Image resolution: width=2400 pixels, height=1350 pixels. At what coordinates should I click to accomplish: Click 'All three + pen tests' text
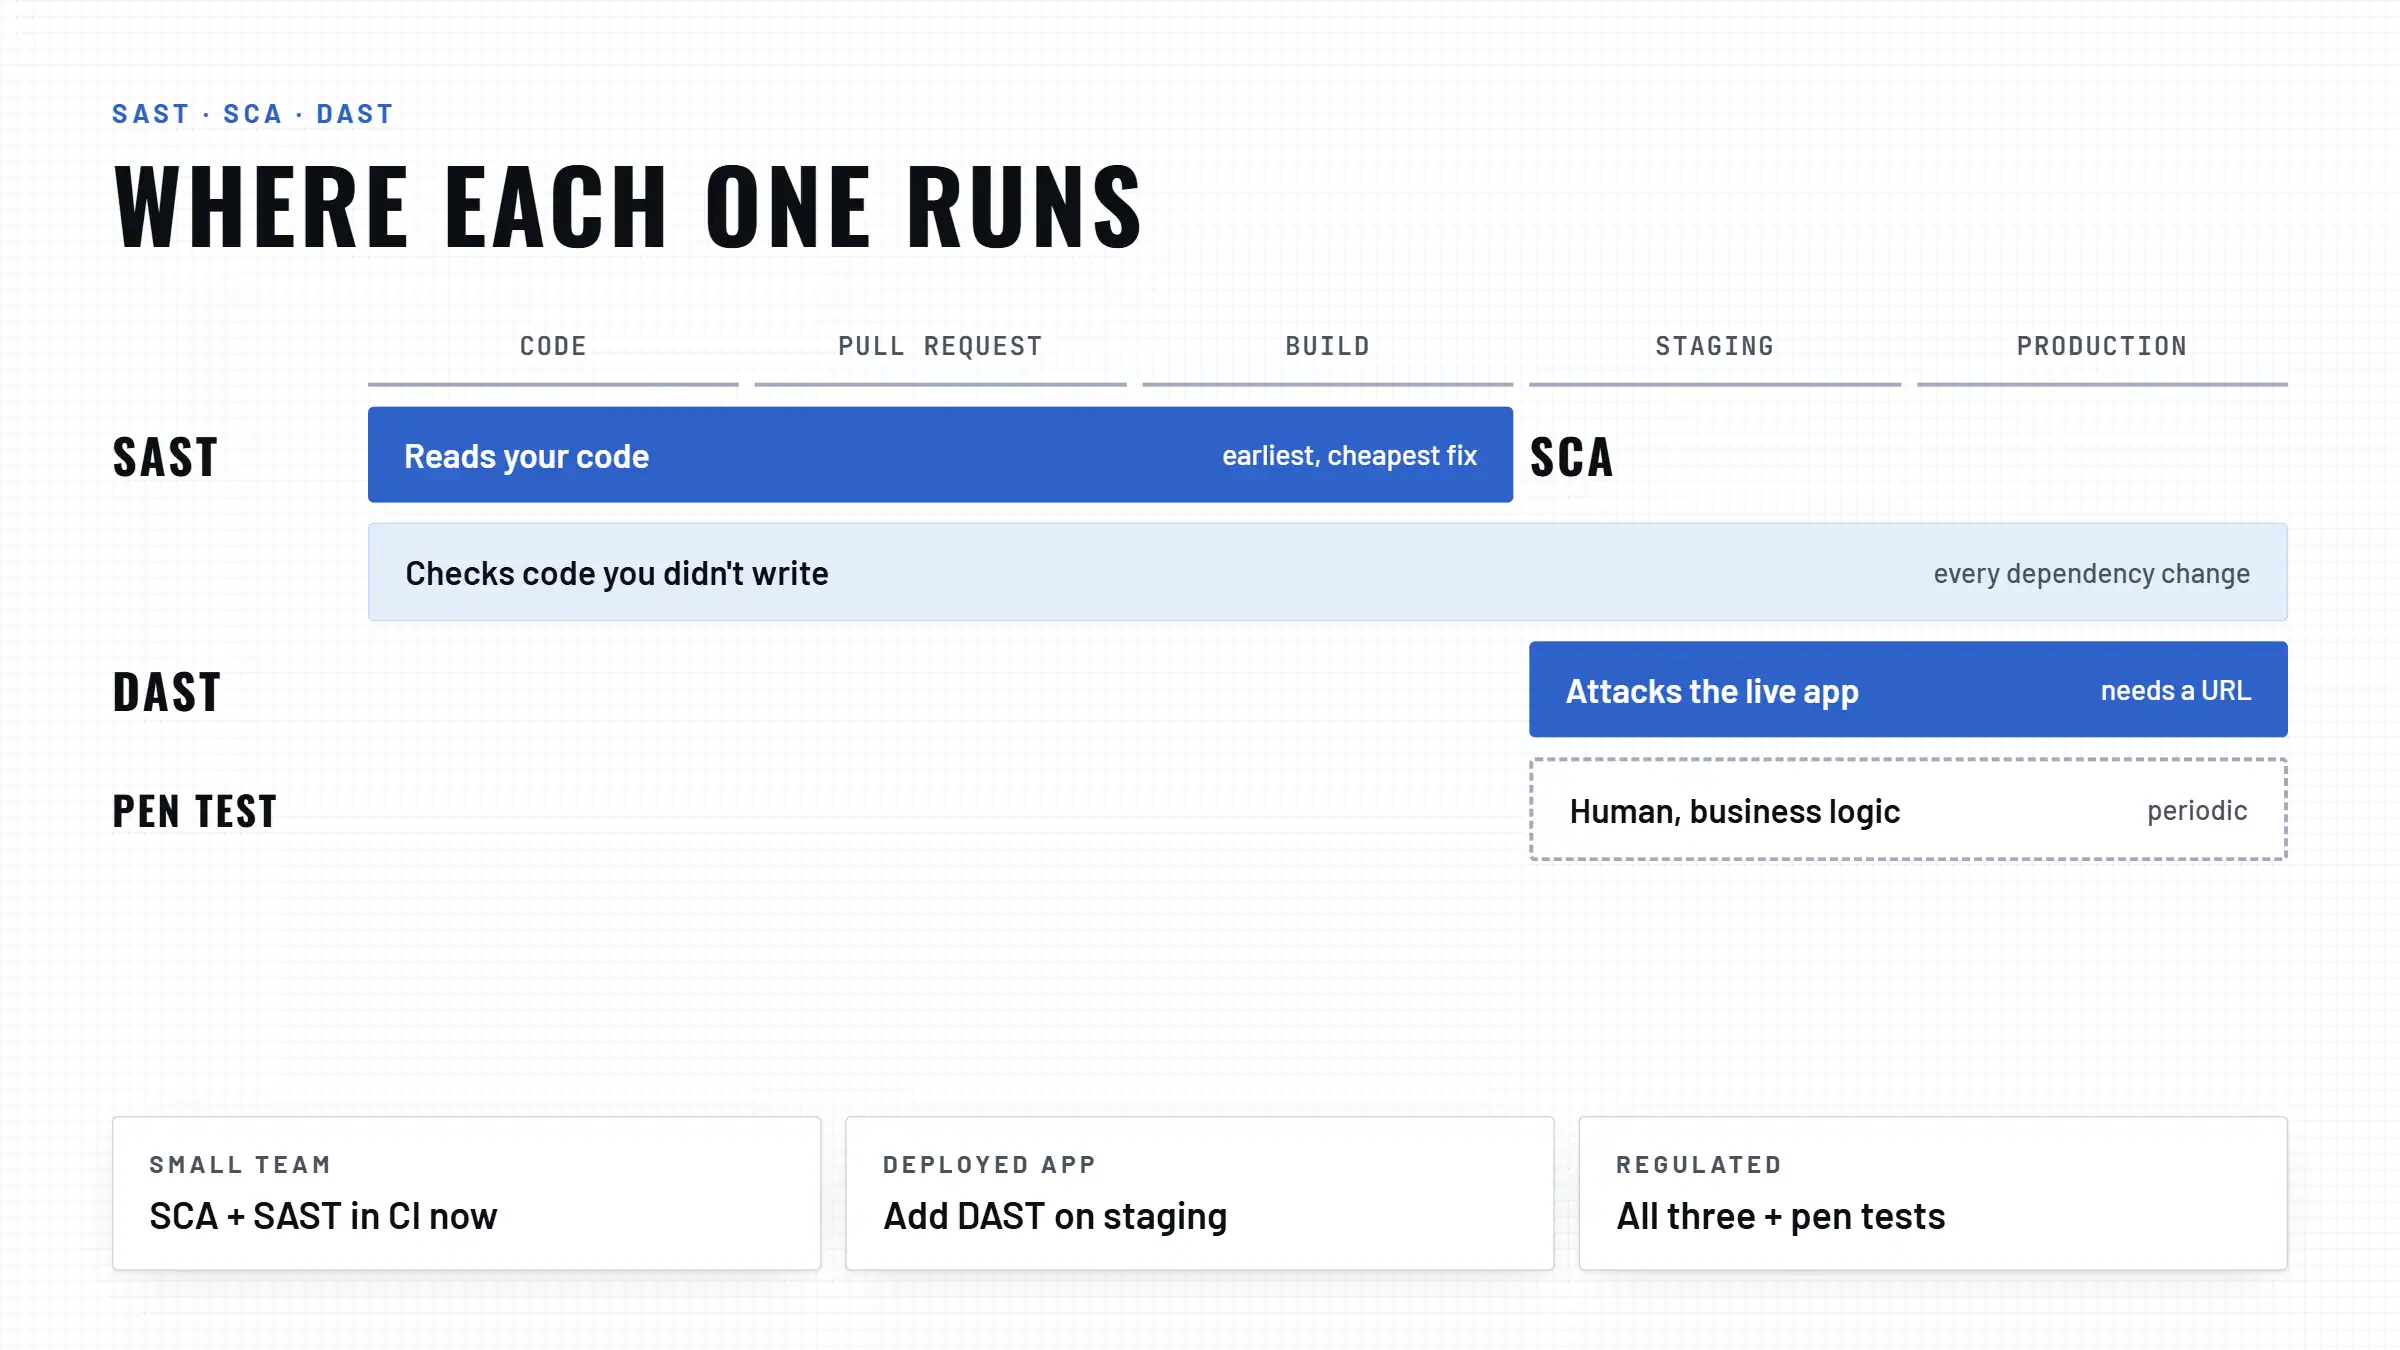1780,1217
